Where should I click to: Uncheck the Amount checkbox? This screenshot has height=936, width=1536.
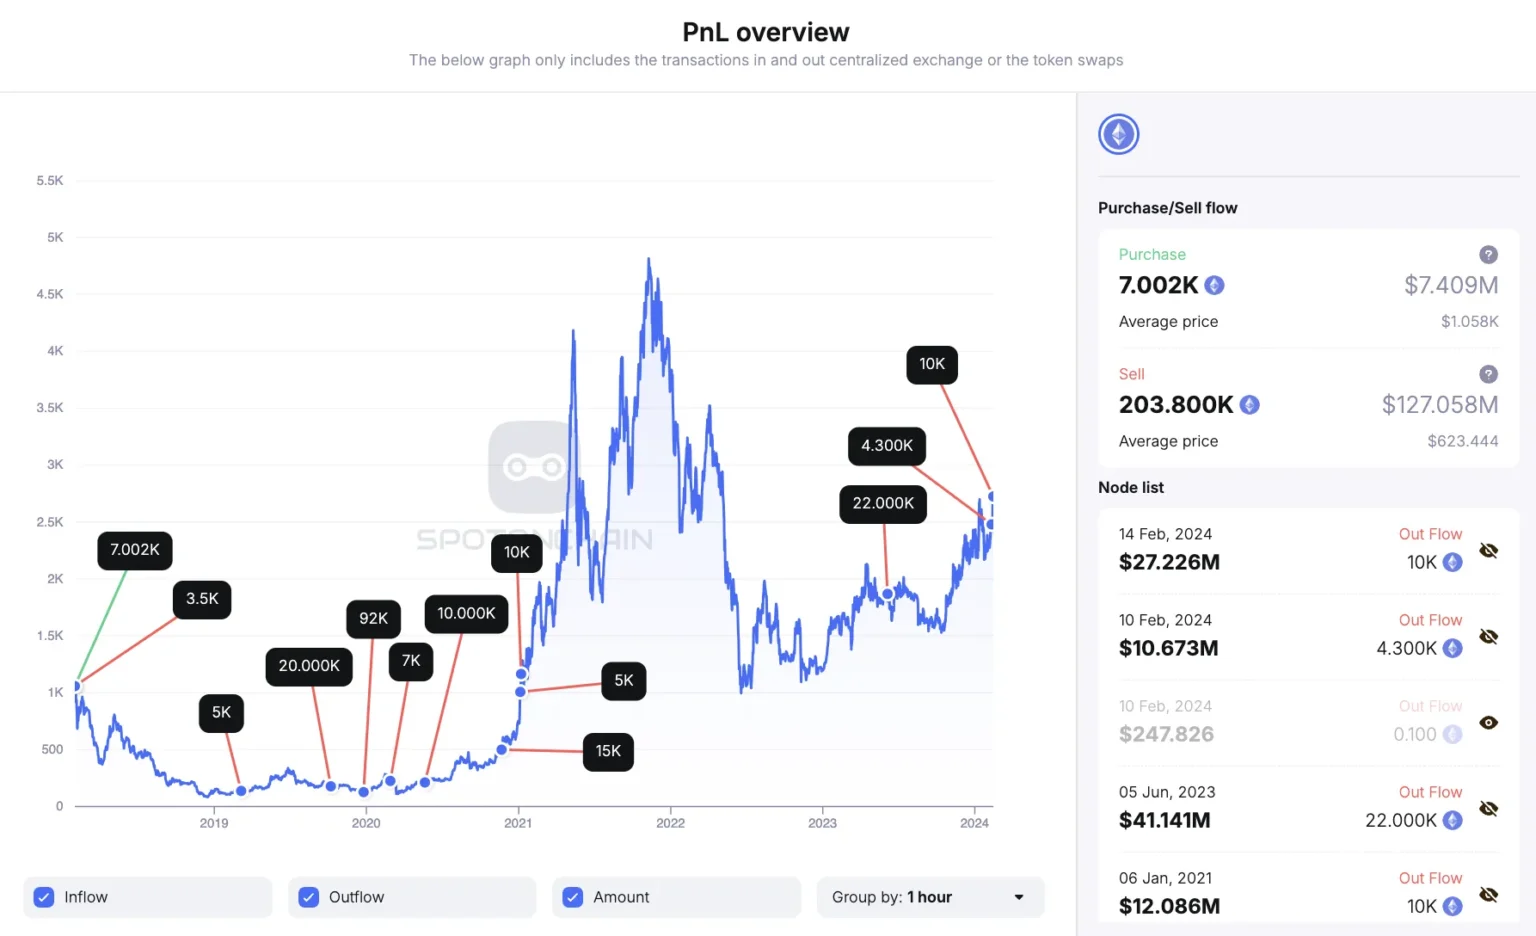tap(572, 897)
